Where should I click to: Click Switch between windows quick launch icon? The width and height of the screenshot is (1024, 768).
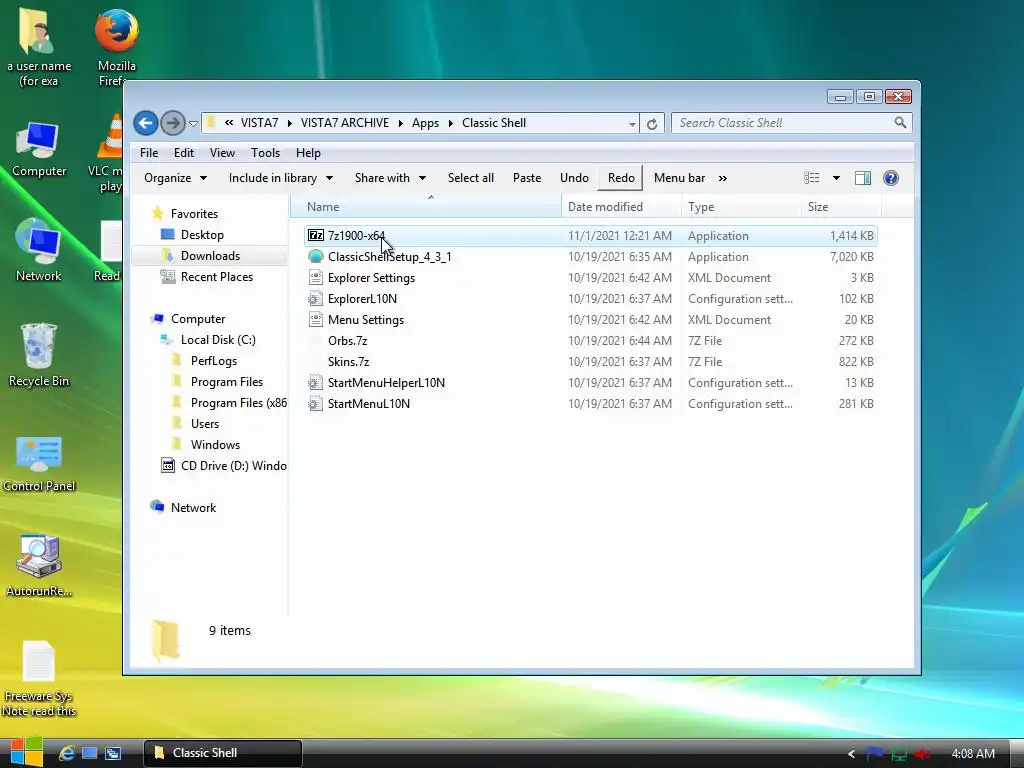(113, 753)
